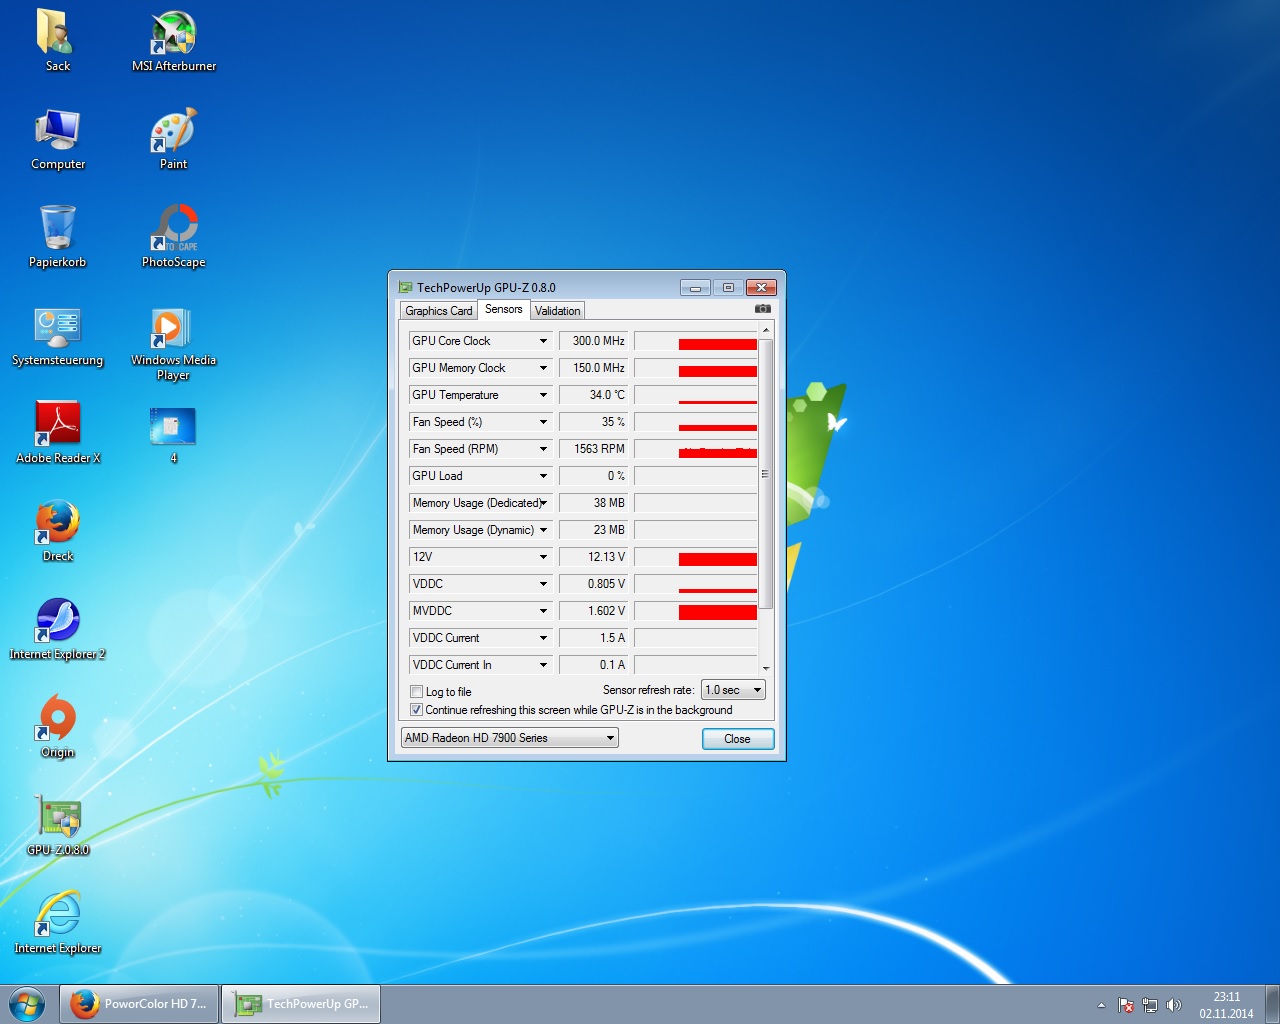1280x1024 pixels.
Task: Show hidden tray icons arrow
Action: tap(1101, 1005)
